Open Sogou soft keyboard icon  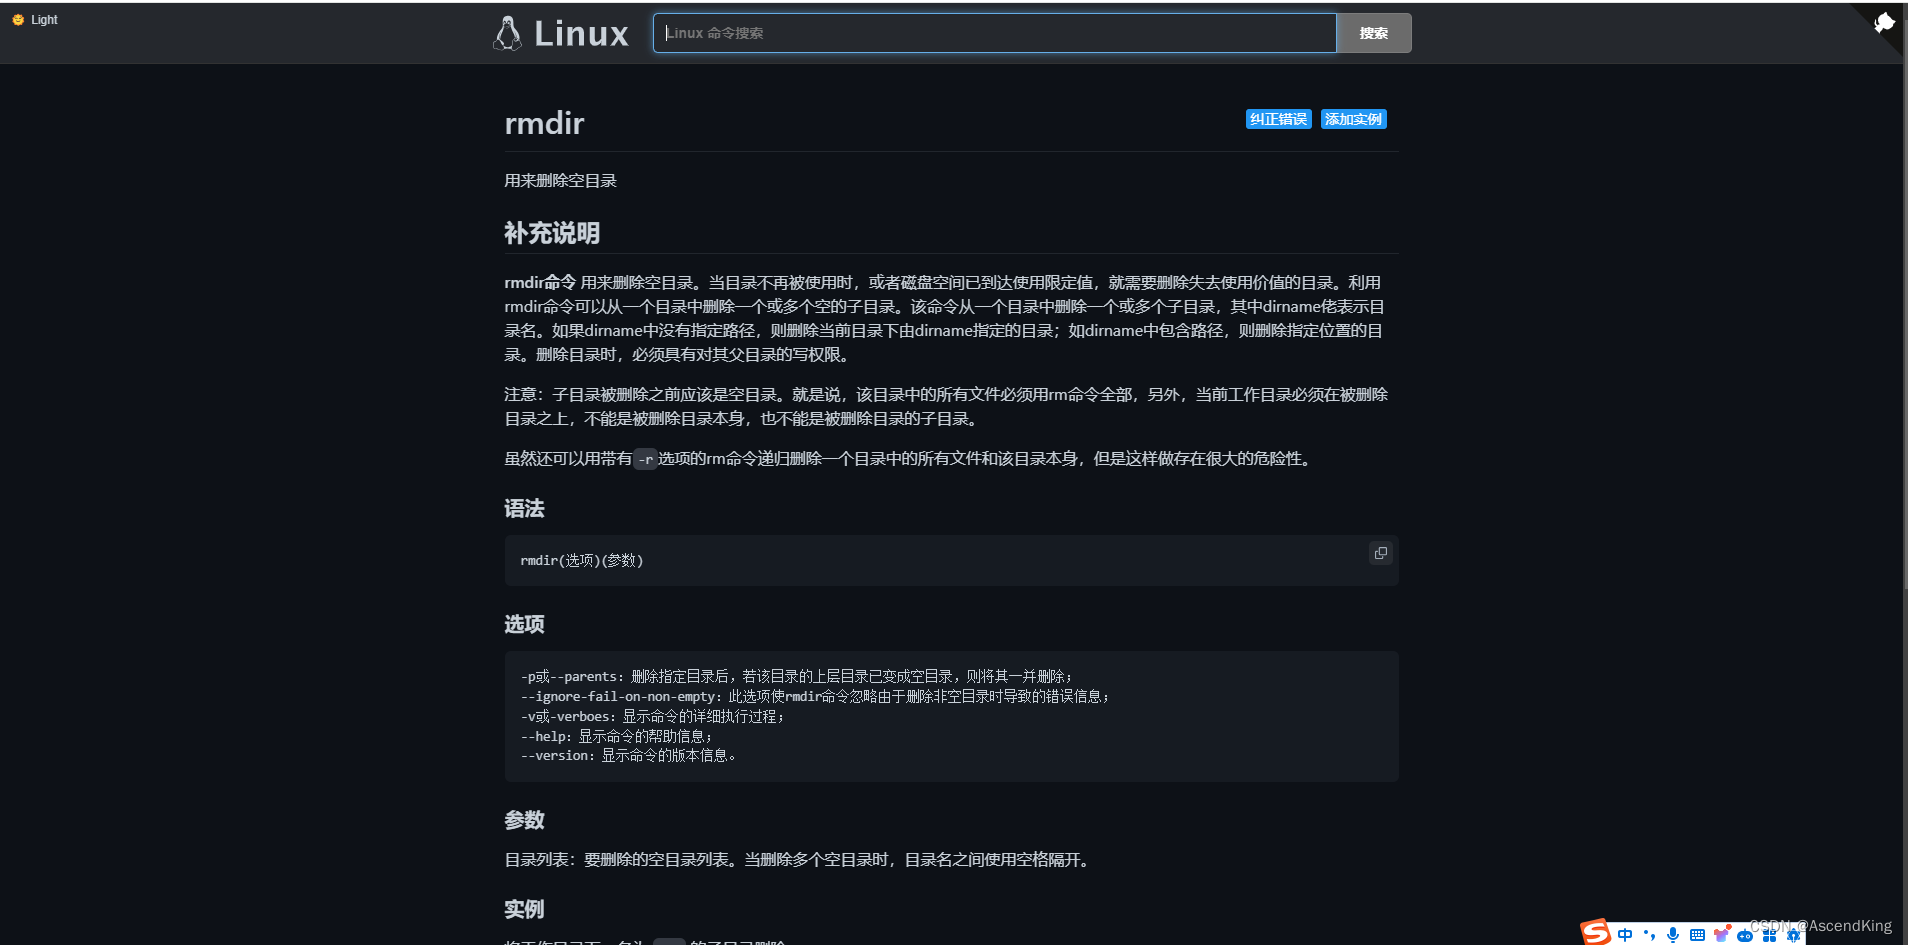1697,935
